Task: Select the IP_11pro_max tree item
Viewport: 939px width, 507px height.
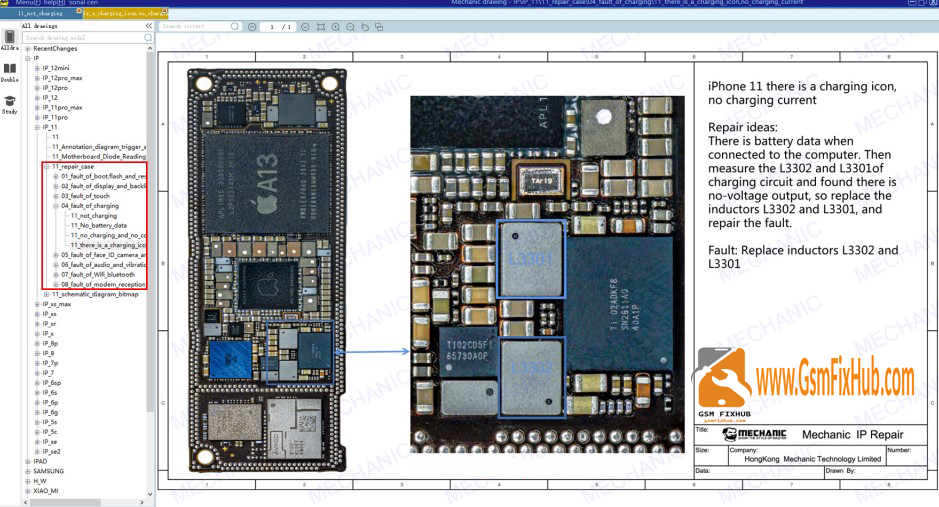Action: click(x=62, y=108)
